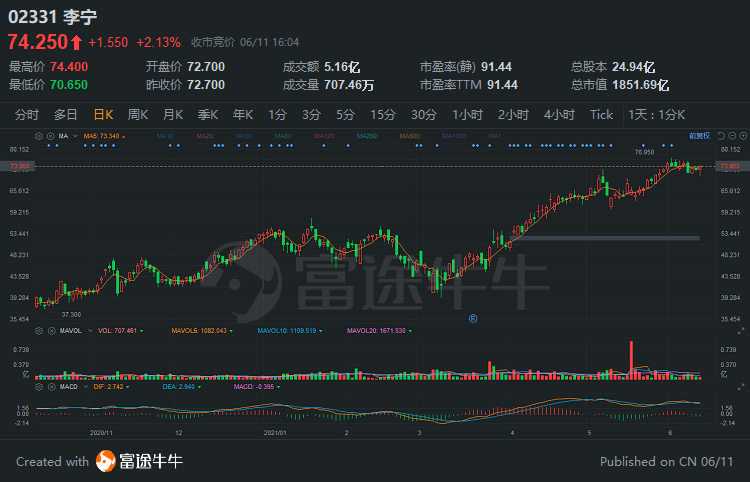Maximize the MACD panel
Viewport: 750px width, 482px height.
tap(741, 386)
